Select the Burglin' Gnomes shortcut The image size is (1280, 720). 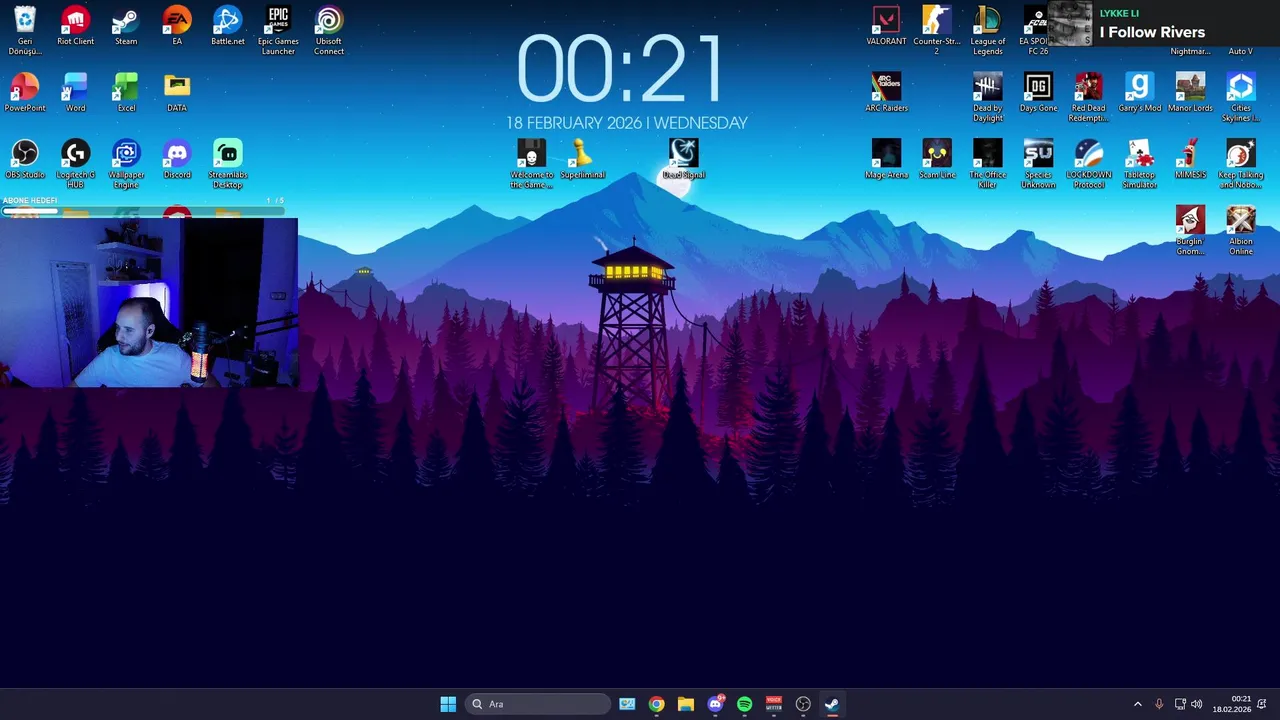[1190, 230]
